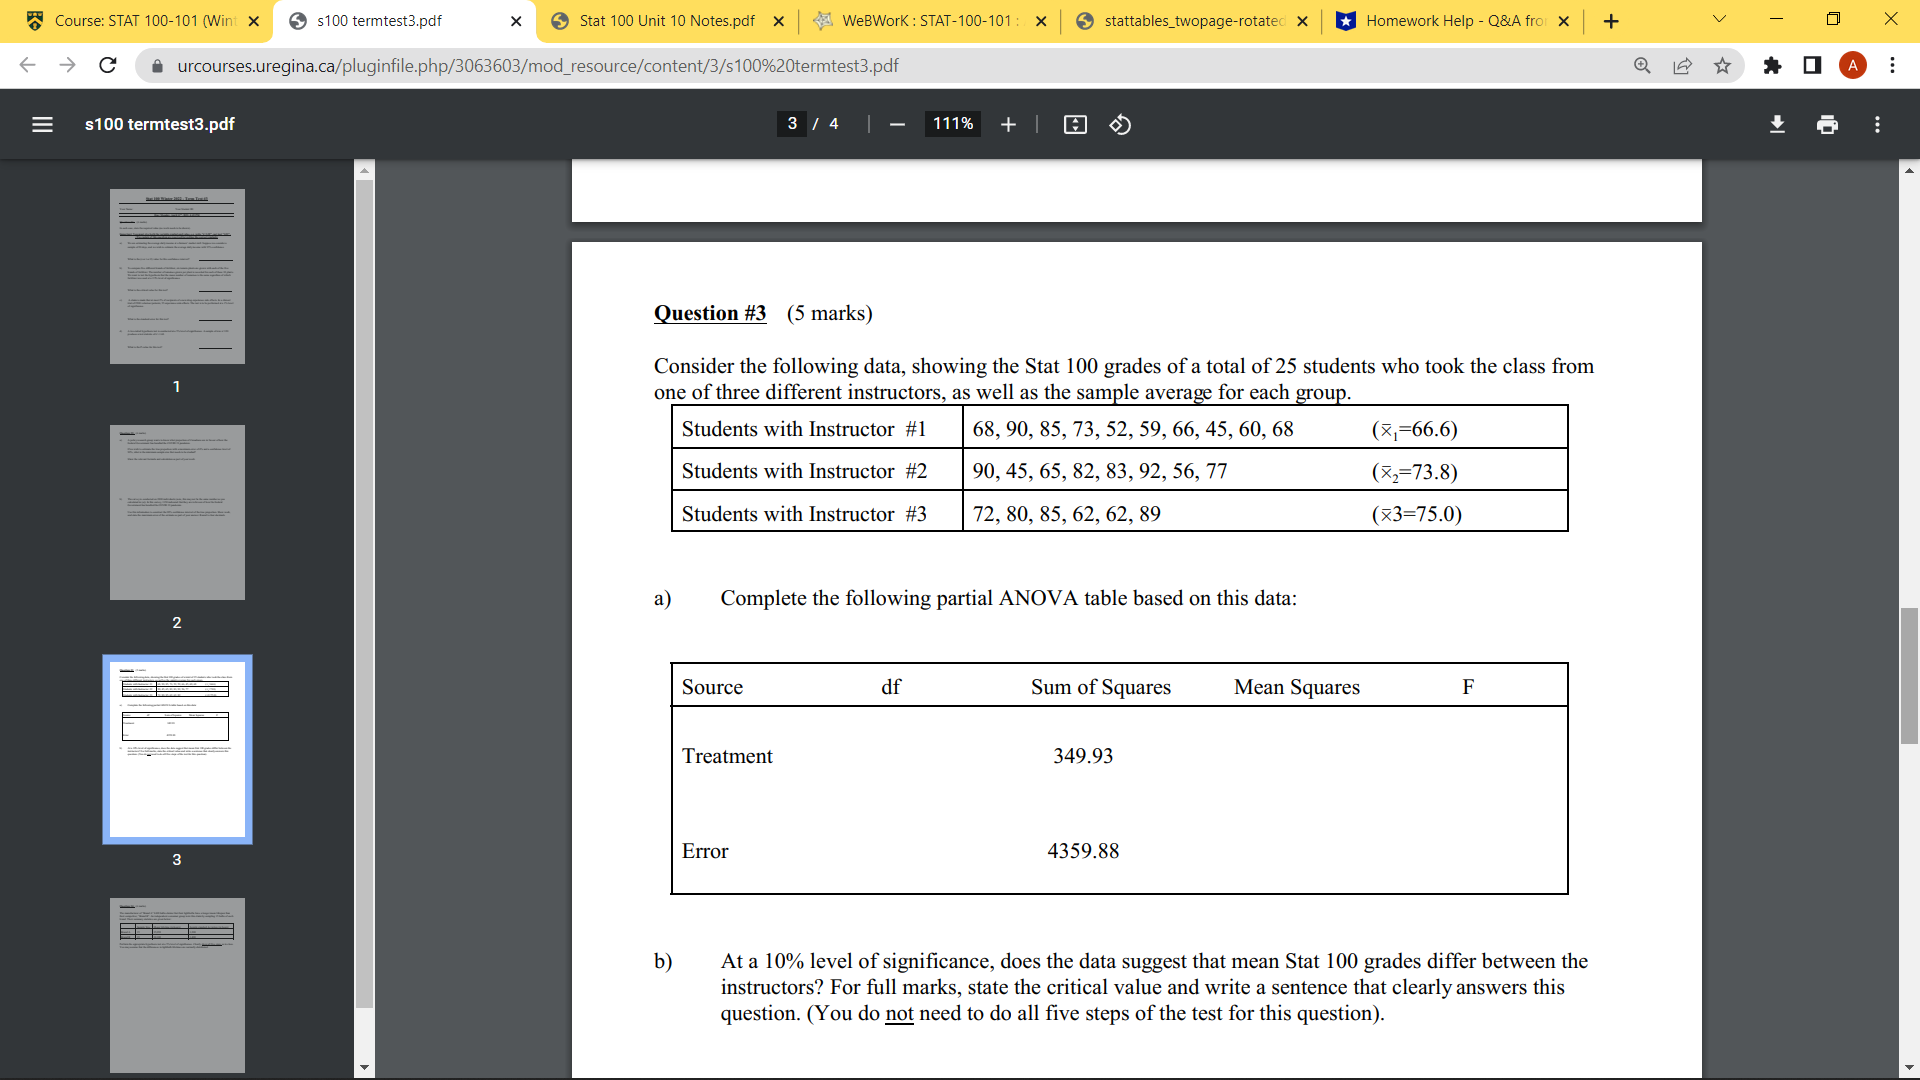Open a new browser tab
The height and width of the screenshot is (1080, 1920).
[x=1611, y=21]
